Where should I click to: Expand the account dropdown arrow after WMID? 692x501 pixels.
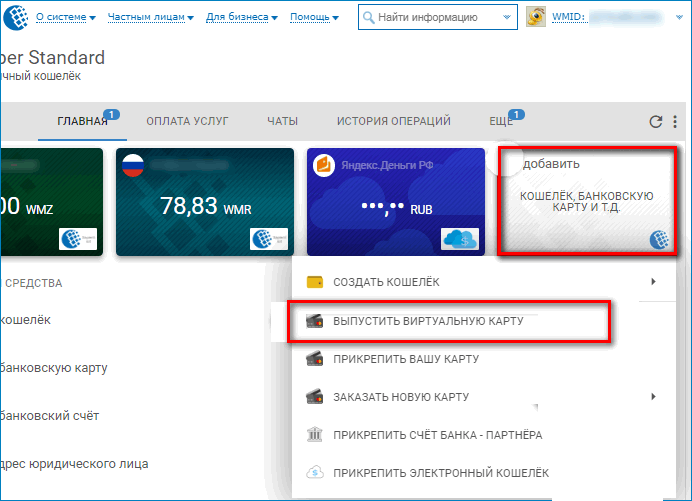(x=679, y=18)
